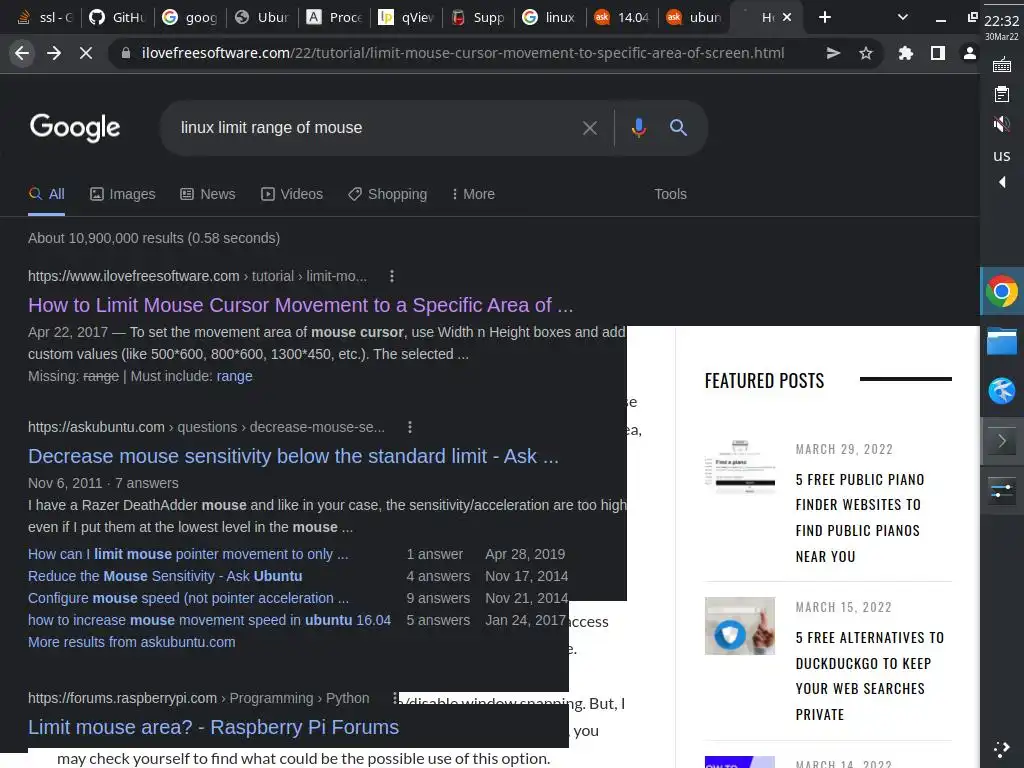Open 'Configure mouse speed' sublink
Screen dimensions: 1024x768
coord(188,598)
